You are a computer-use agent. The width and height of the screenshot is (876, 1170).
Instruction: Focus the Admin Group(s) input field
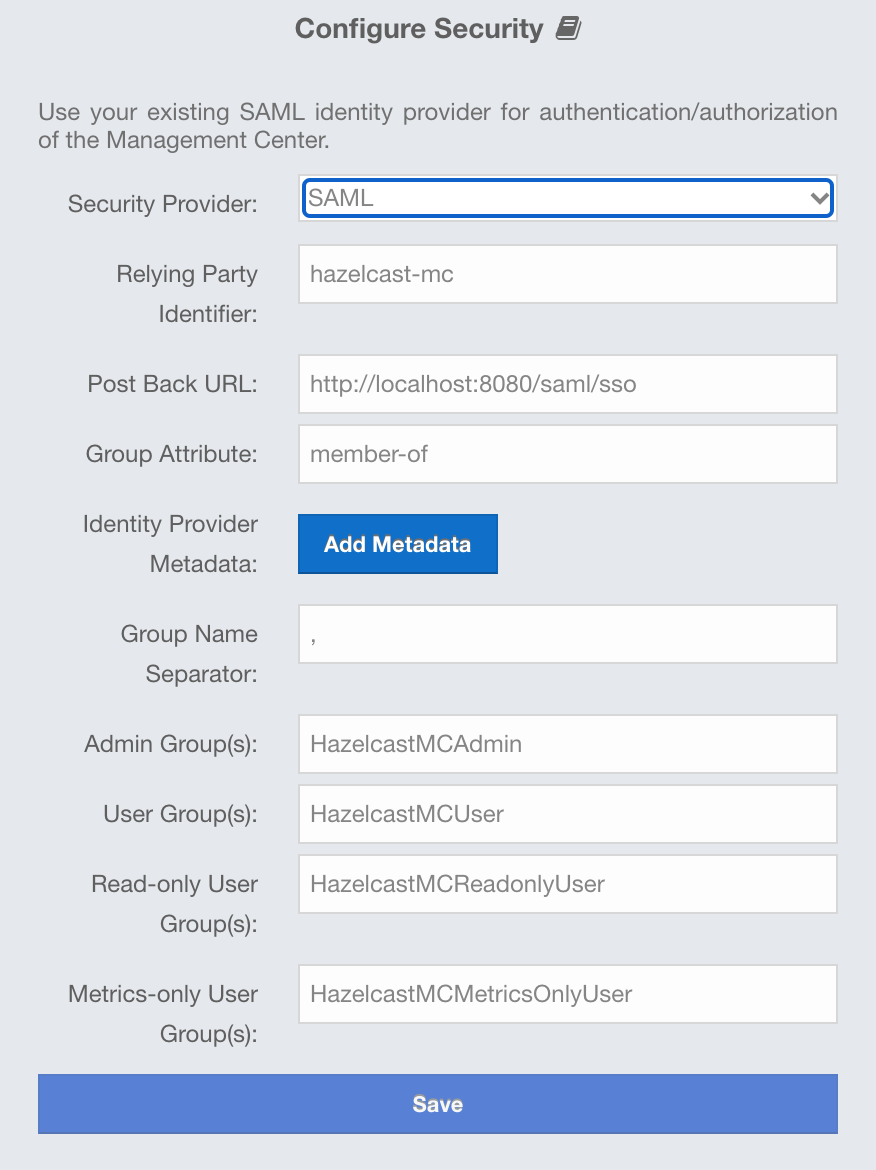pos(567,744)
